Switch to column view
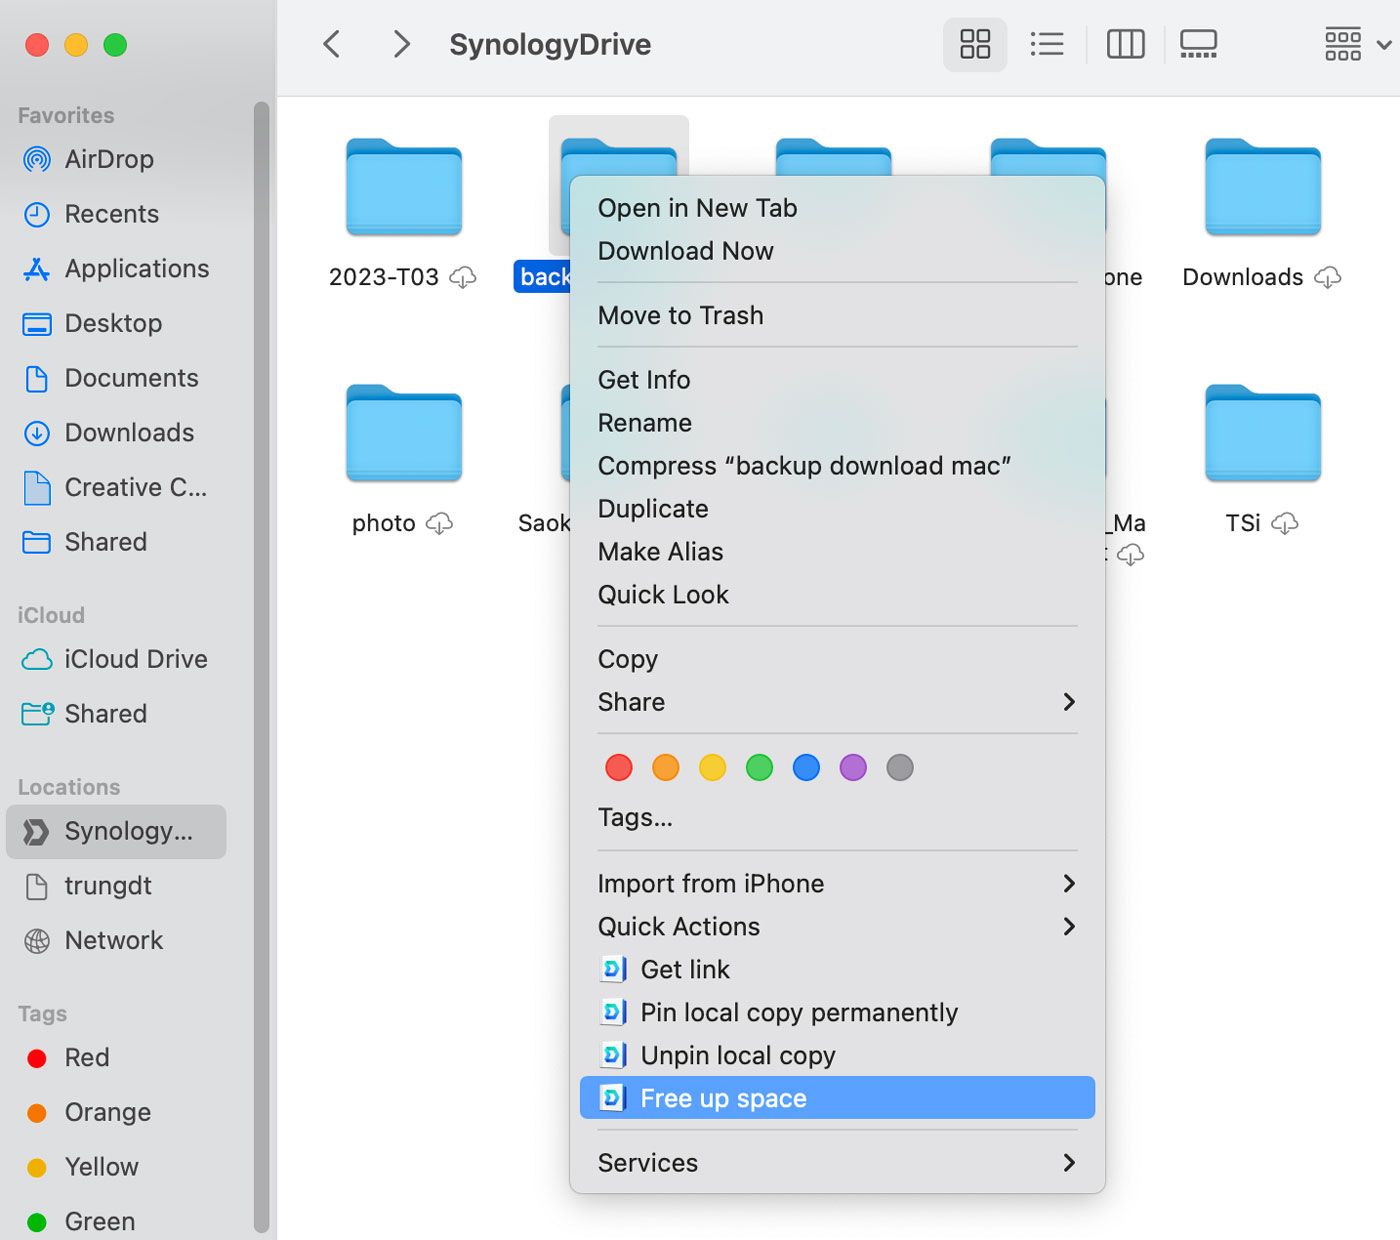Screen dimensions: 1400x1240 [1125, 44]
